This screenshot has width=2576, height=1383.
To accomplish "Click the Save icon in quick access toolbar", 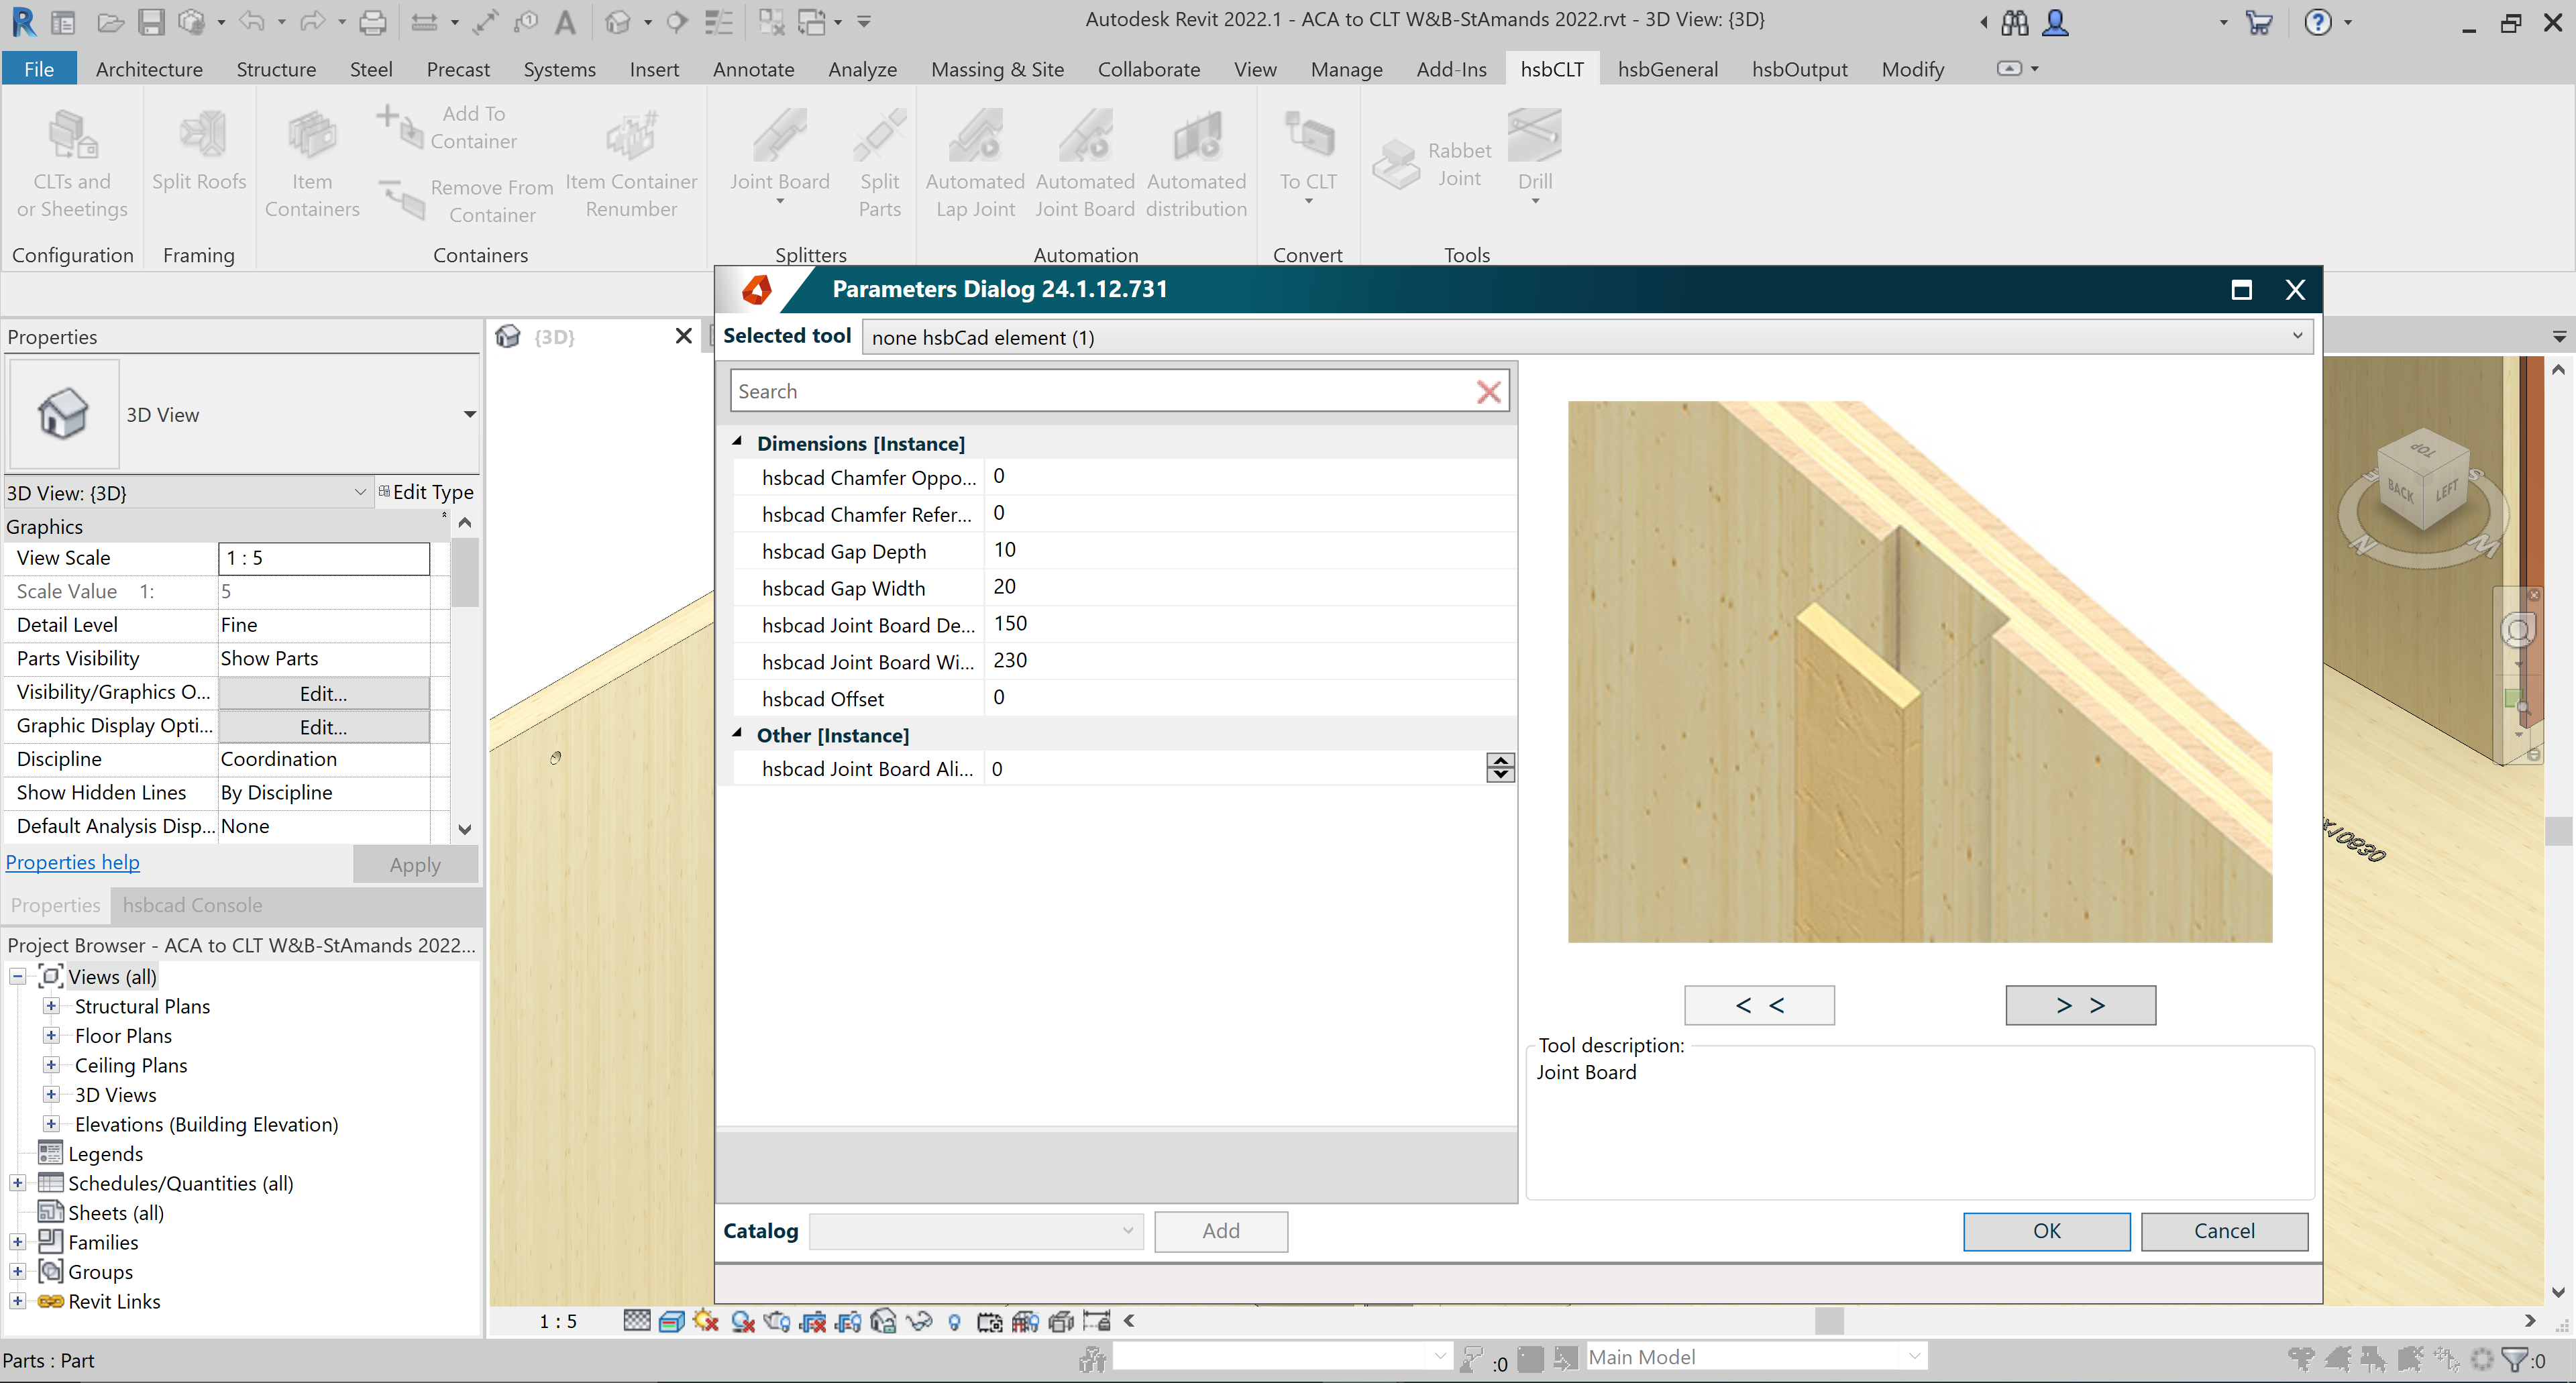I will tap(151, 21).
